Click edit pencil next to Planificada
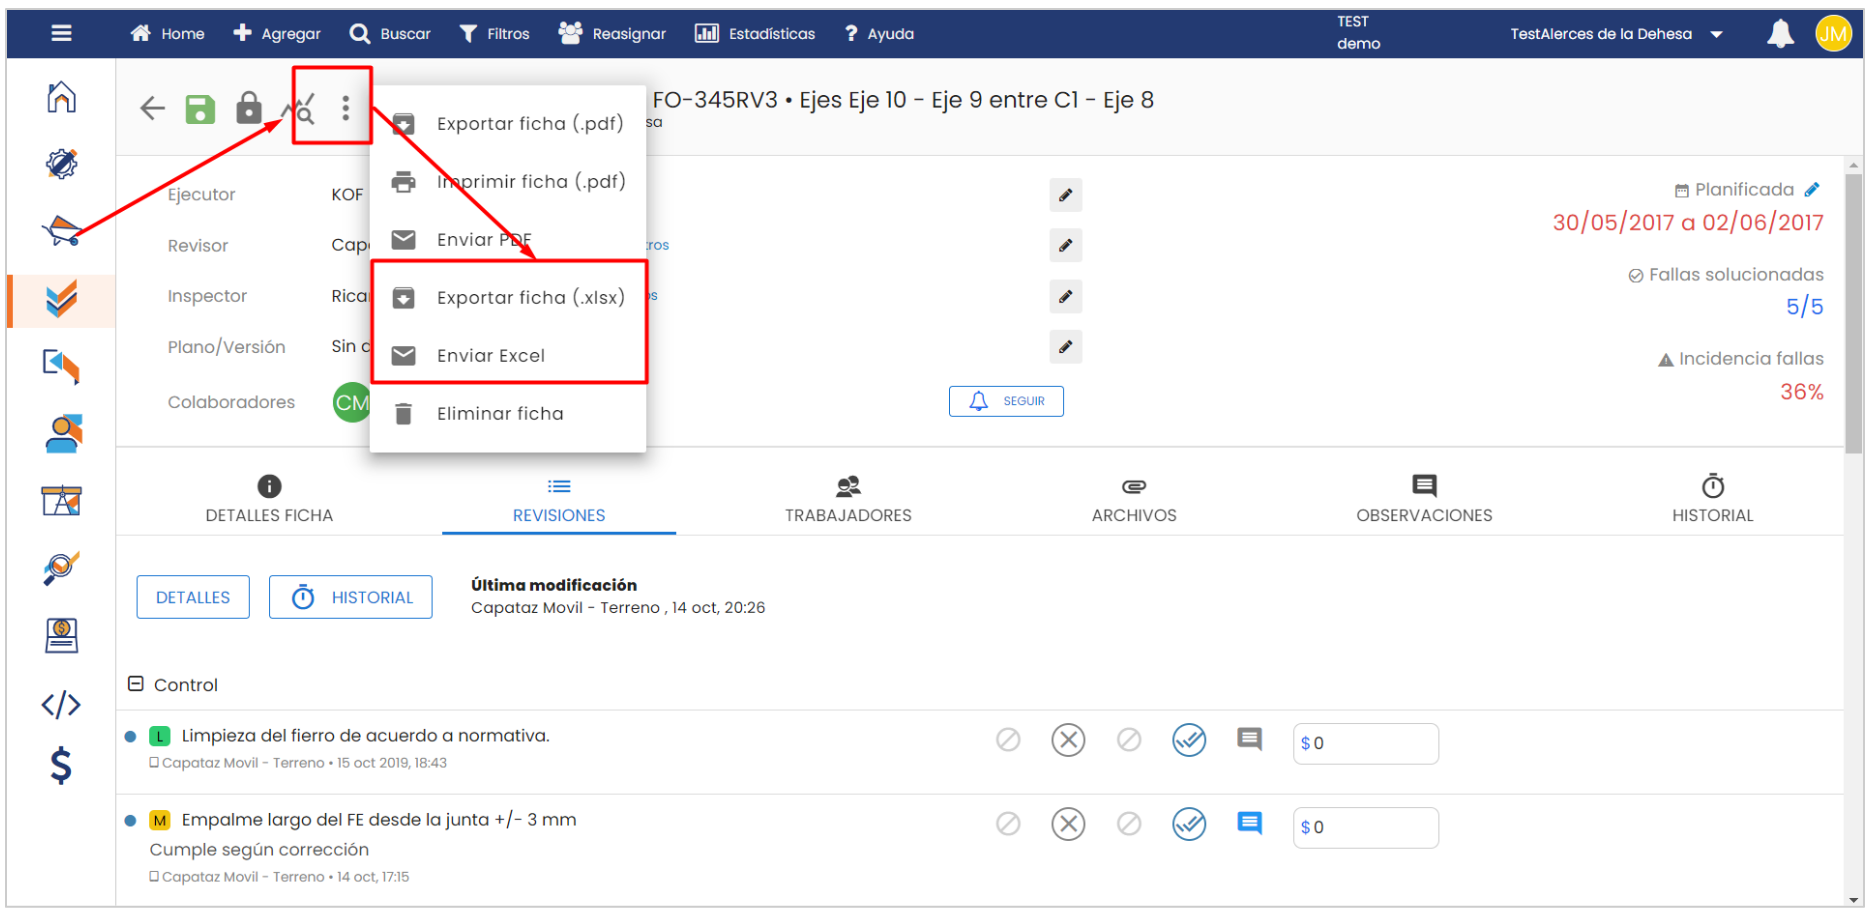The image size is (1869, 914). 1812,189
